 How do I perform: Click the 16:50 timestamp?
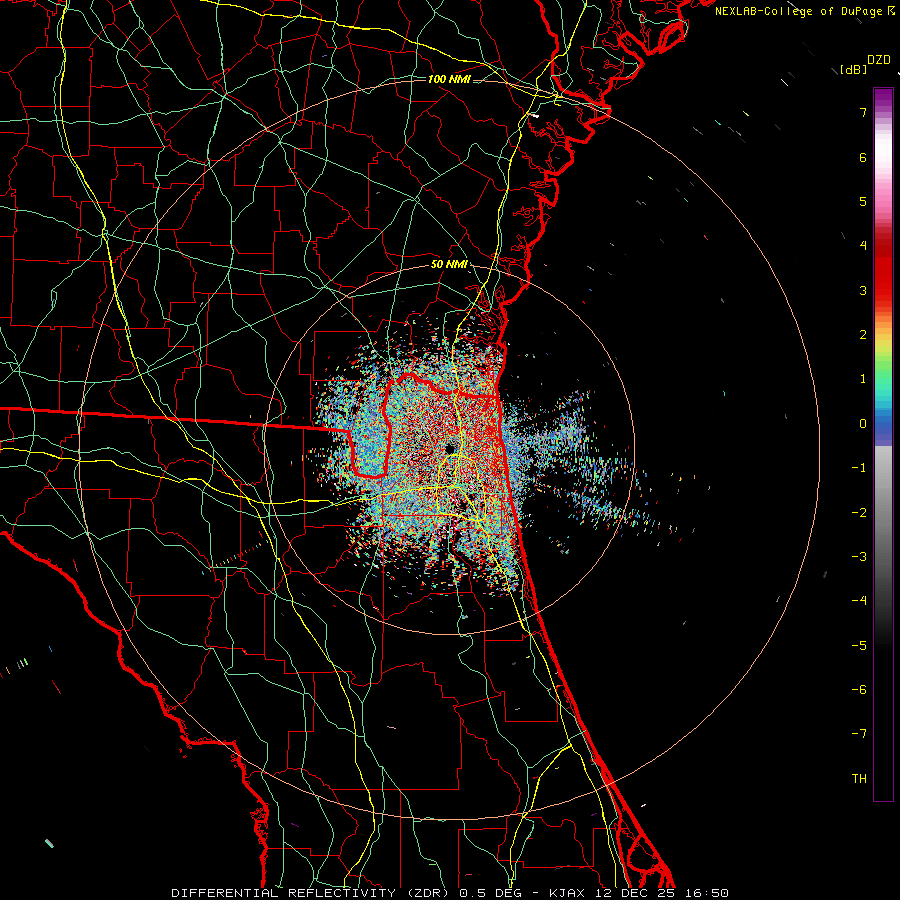click(x=707, y=893)
